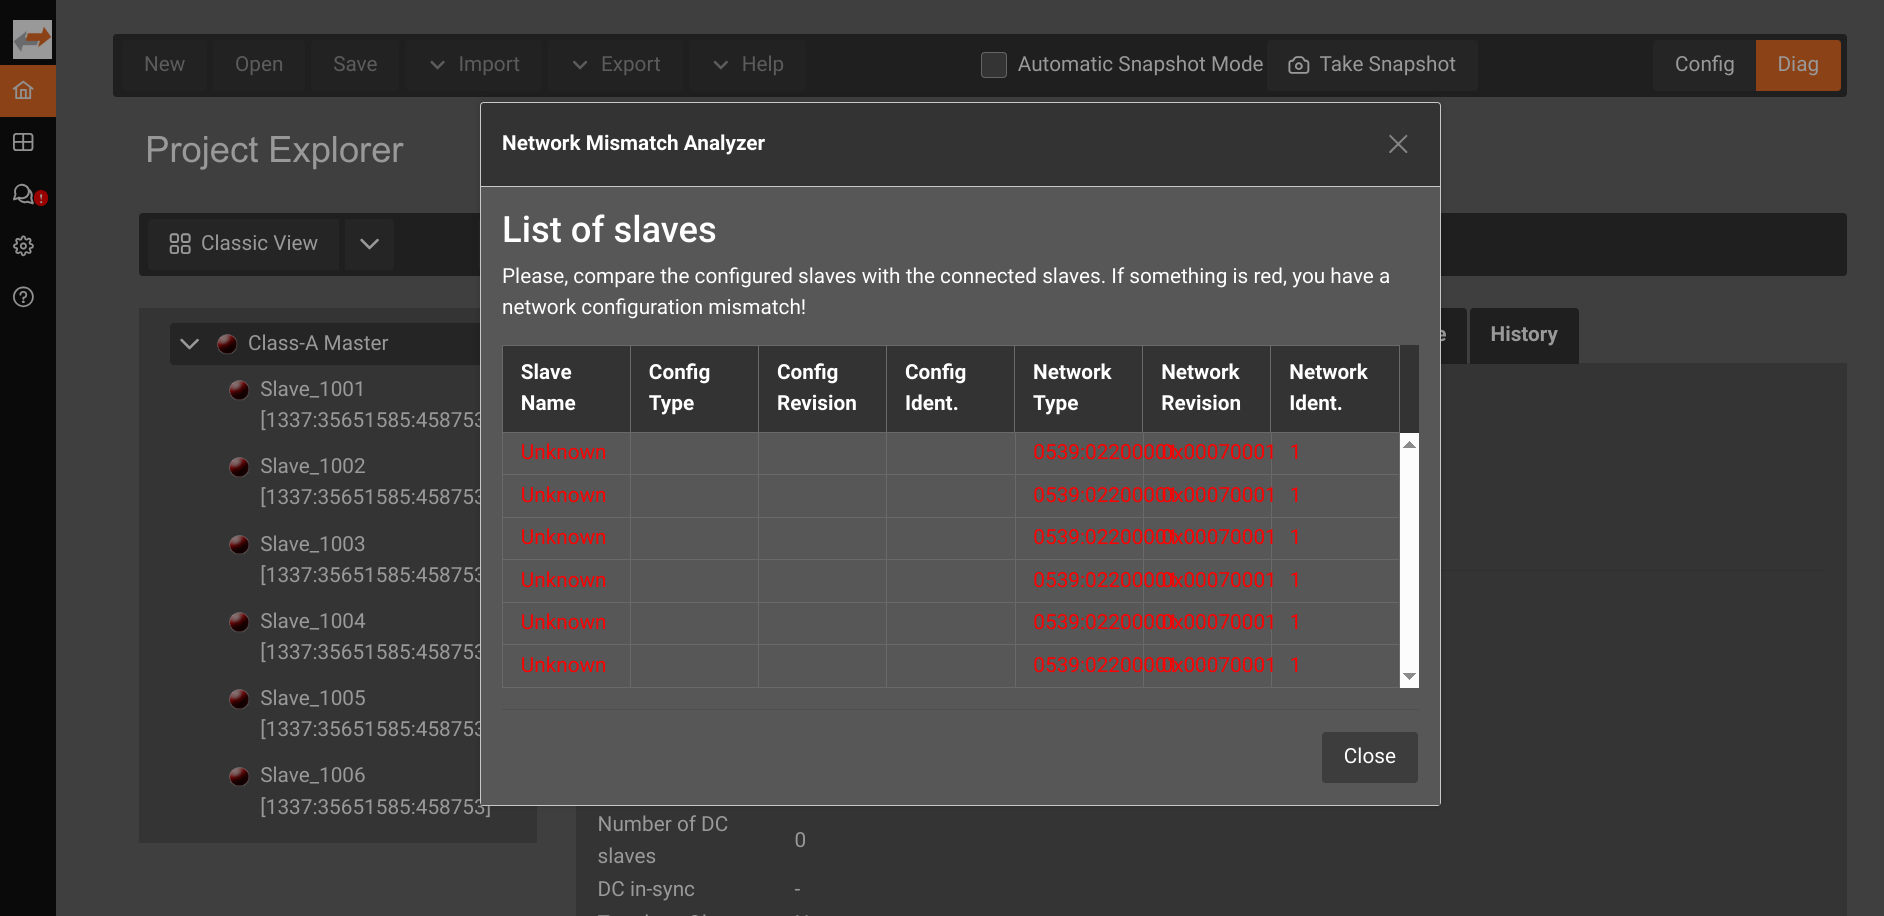Click the red status icon of Slave_1003
The image size is (1884, 916).
coord(239,544)
